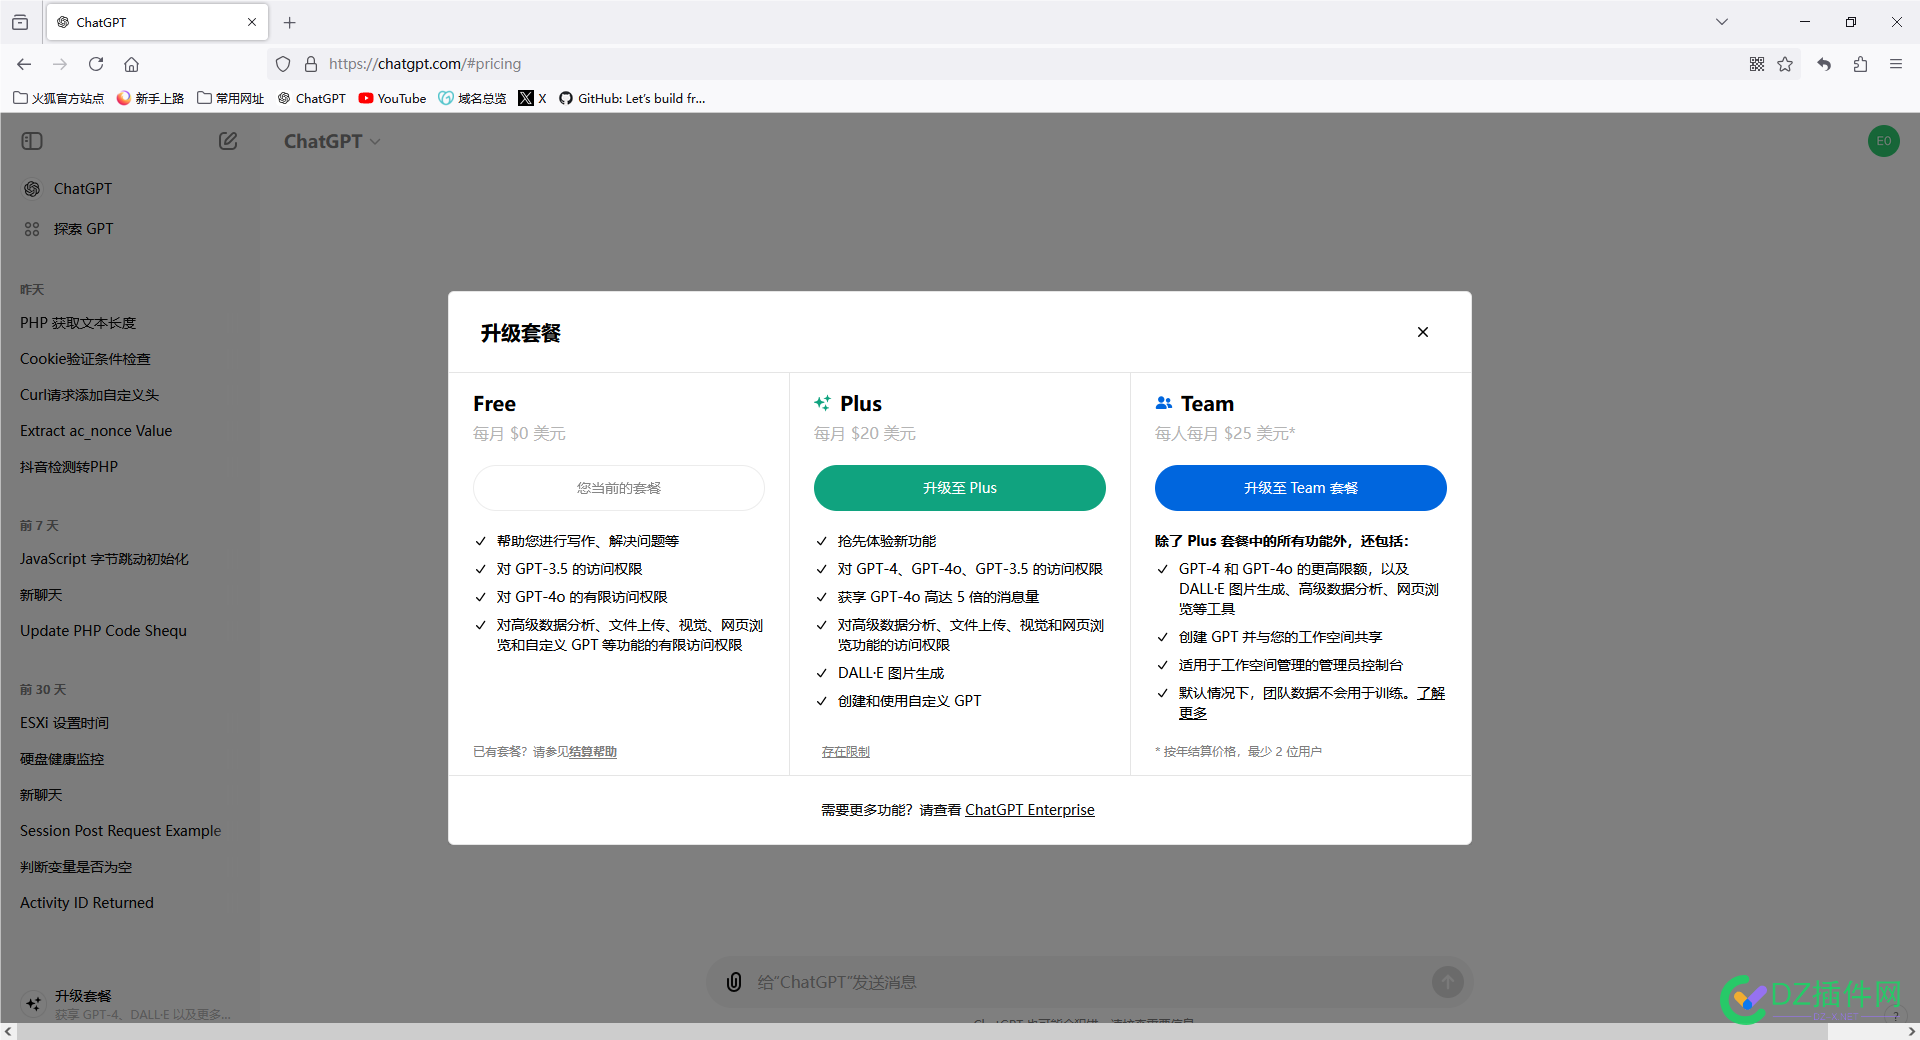Click the site security padlock icon

311,64
